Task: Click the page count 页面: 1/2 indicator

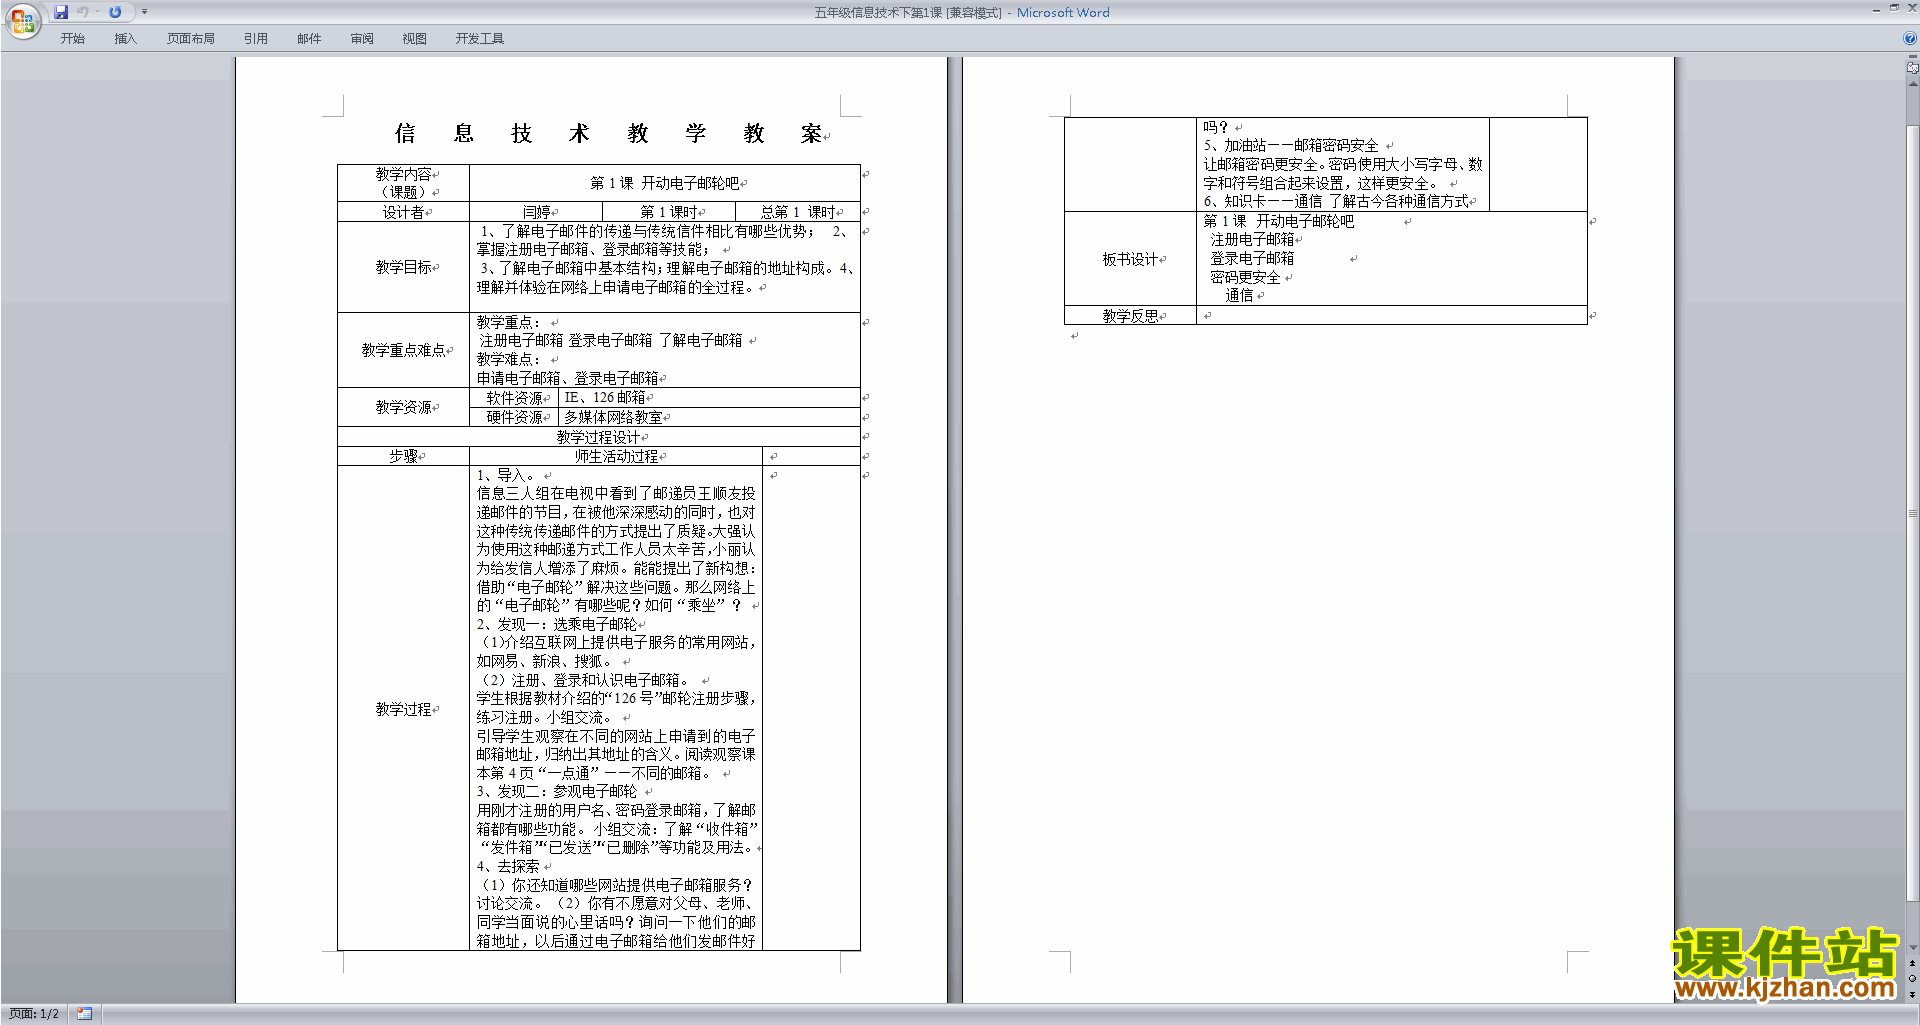Action: point(34,1014)
